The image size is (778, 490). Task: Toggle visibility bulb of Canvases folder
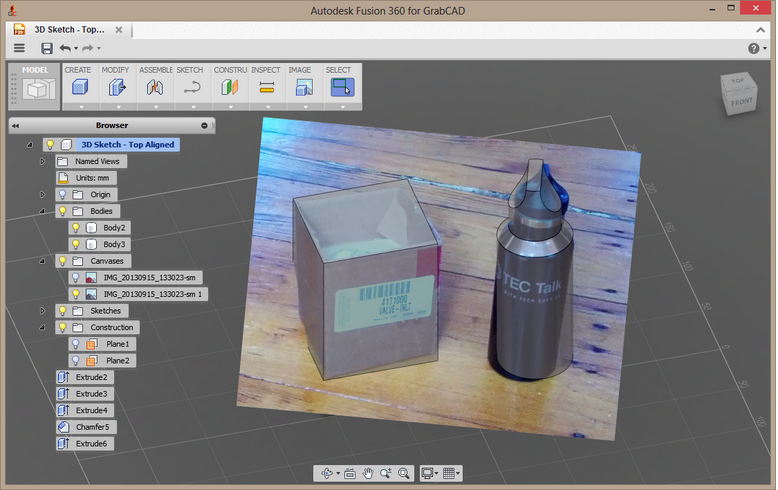63,261
